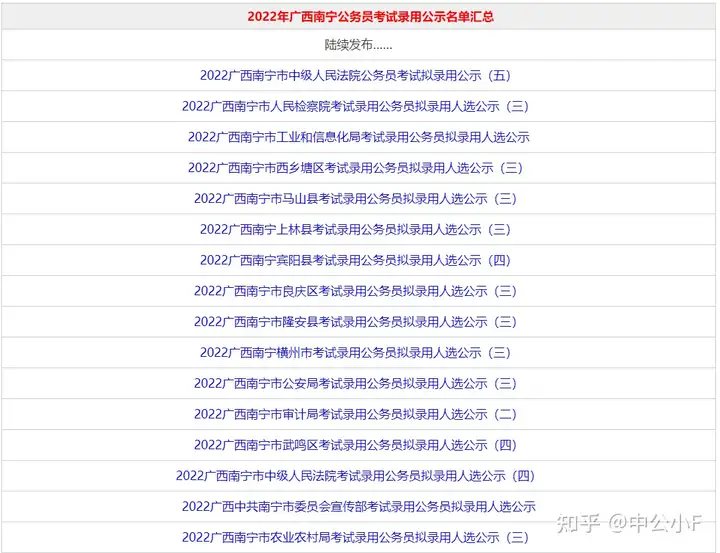Open 南宁市西乡塘区拟录用人选公示（三） link

coord(355,168)
